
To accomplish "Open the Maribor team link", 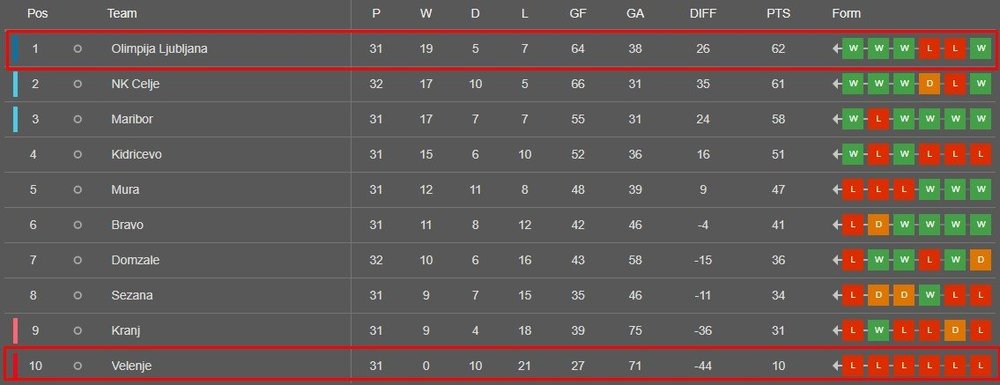I will click(x=132, y=119).
